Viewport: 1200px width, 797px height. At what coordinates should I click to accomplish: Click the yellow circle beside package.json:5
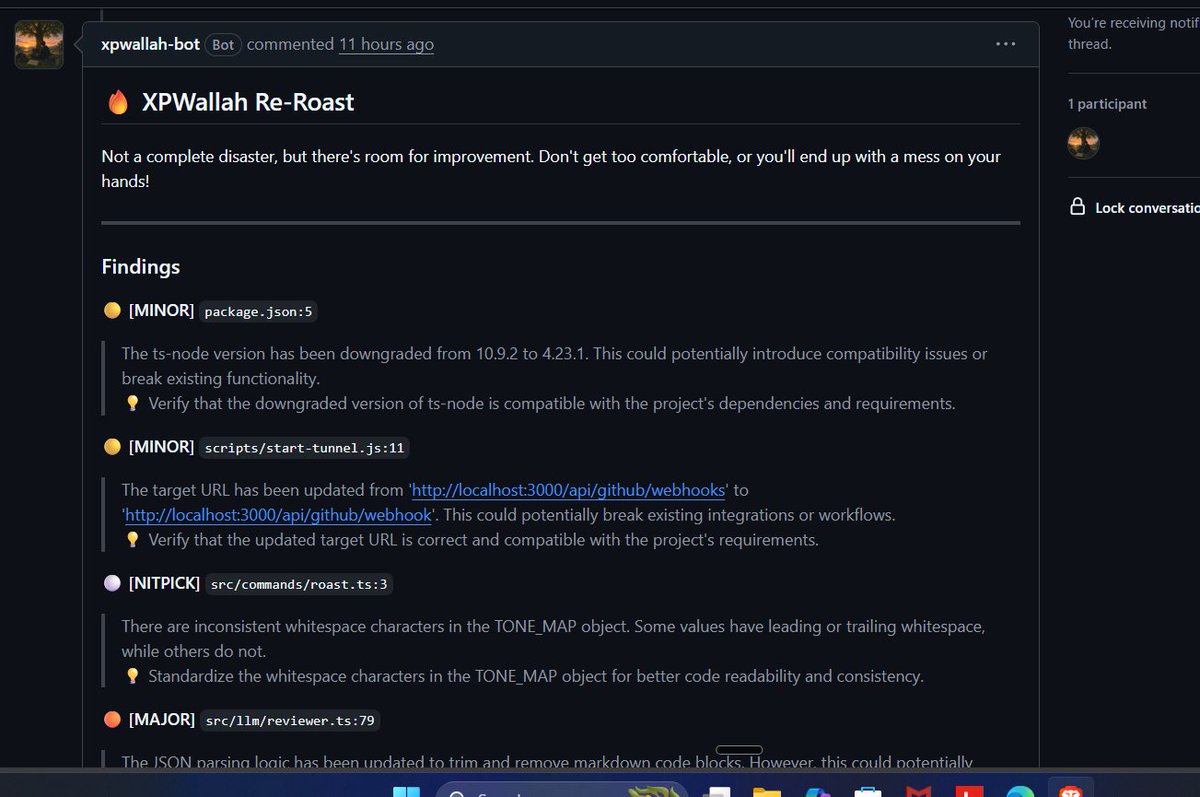click(x=112, y=311)
